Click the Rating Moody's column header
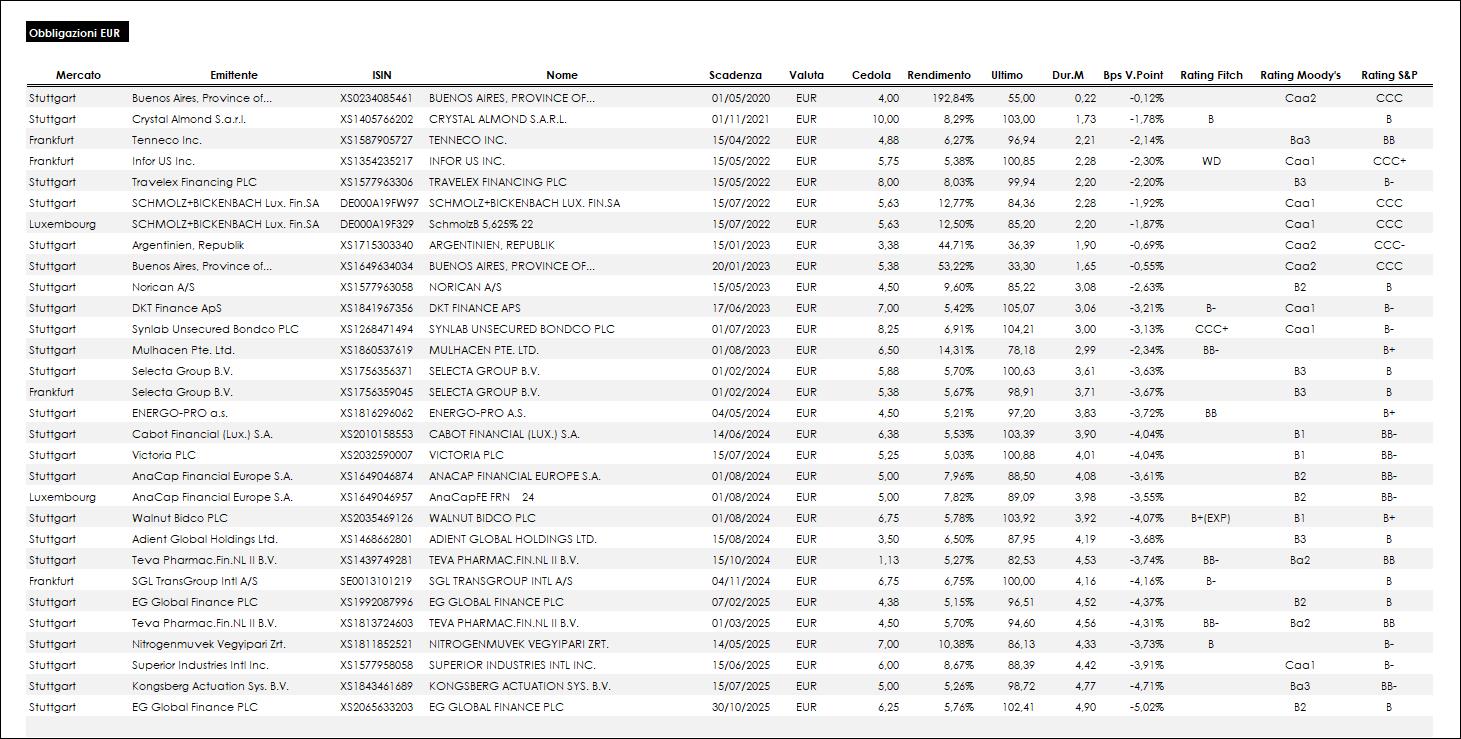The height and width of the screenshot is (739, 1461). [1300, 75]
